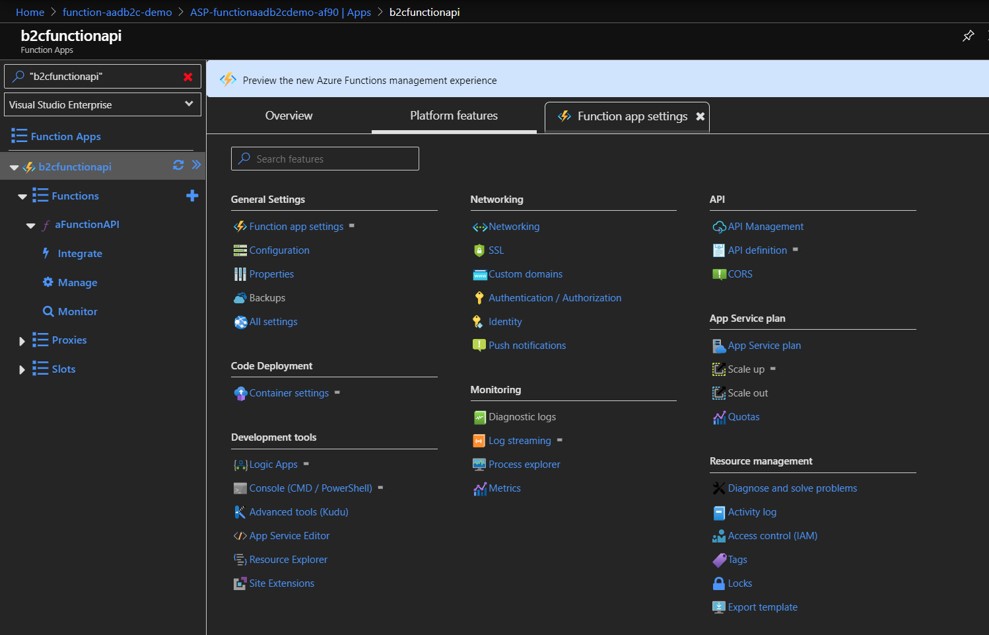The height and width of the screenshot is (635, 989).
Task: Click the Function app settings lightning icon
Action: 240,226
